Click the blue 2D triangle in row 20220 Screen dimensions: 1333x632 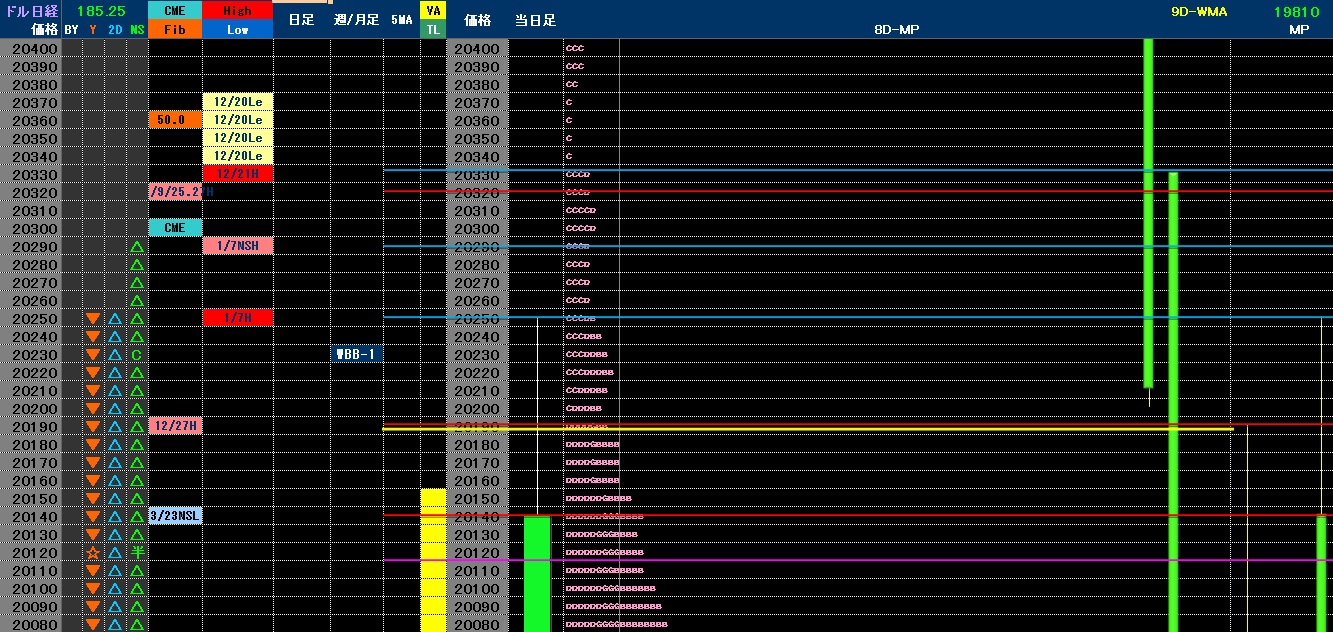[x=115, y=373]
